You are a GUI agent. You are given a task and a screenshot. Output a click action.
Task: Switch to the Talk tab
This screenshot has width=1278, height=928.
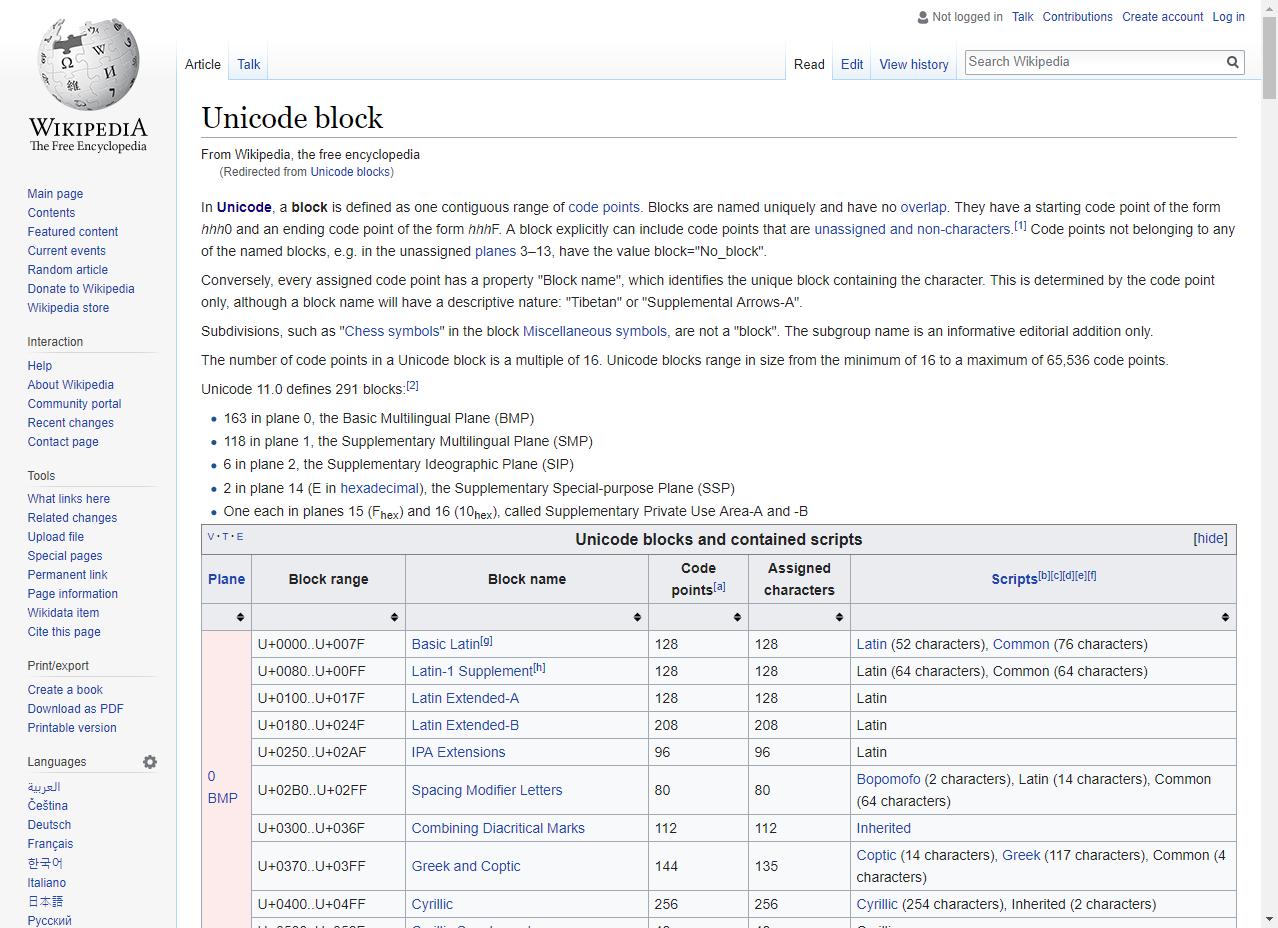(x=249, y=64)
